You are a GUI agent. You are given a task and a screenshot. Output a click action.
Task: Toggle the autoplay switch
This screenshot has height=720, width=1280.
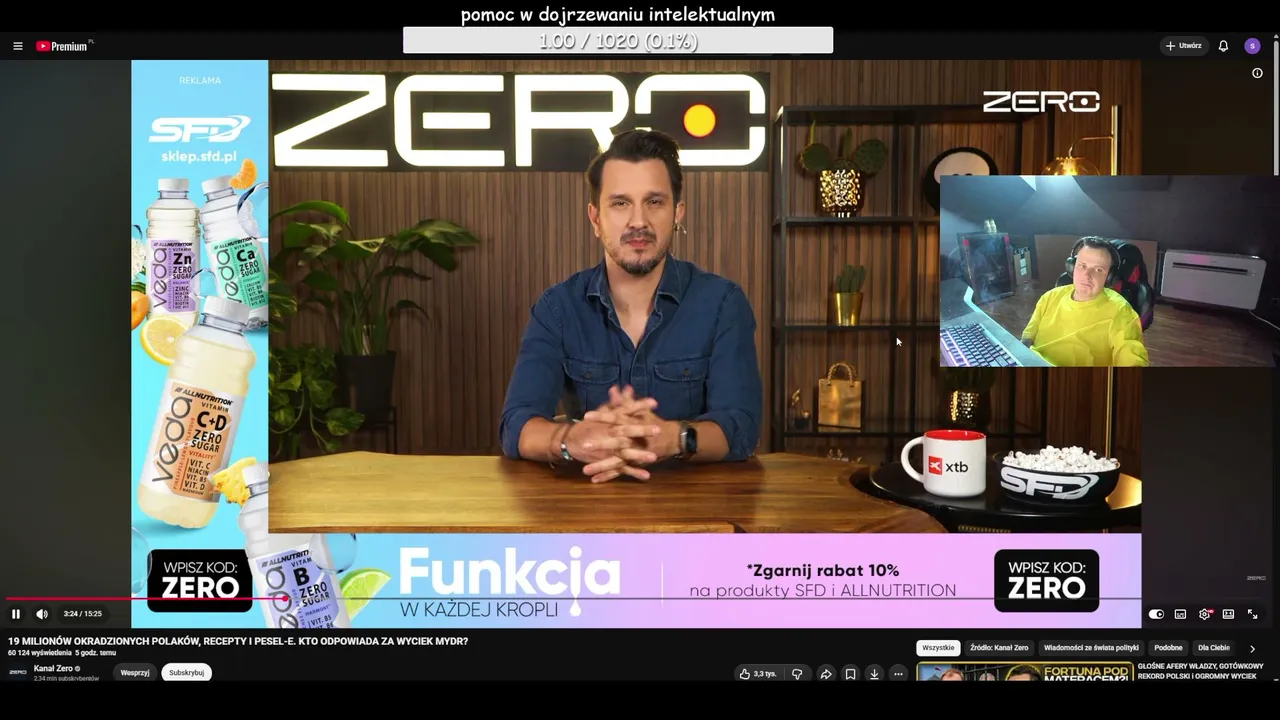click(1156, 614)
